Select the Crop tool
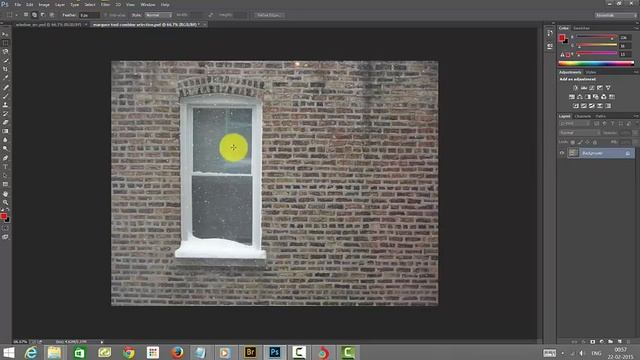The width and height of the screenshot is (640, 360). 5,69
